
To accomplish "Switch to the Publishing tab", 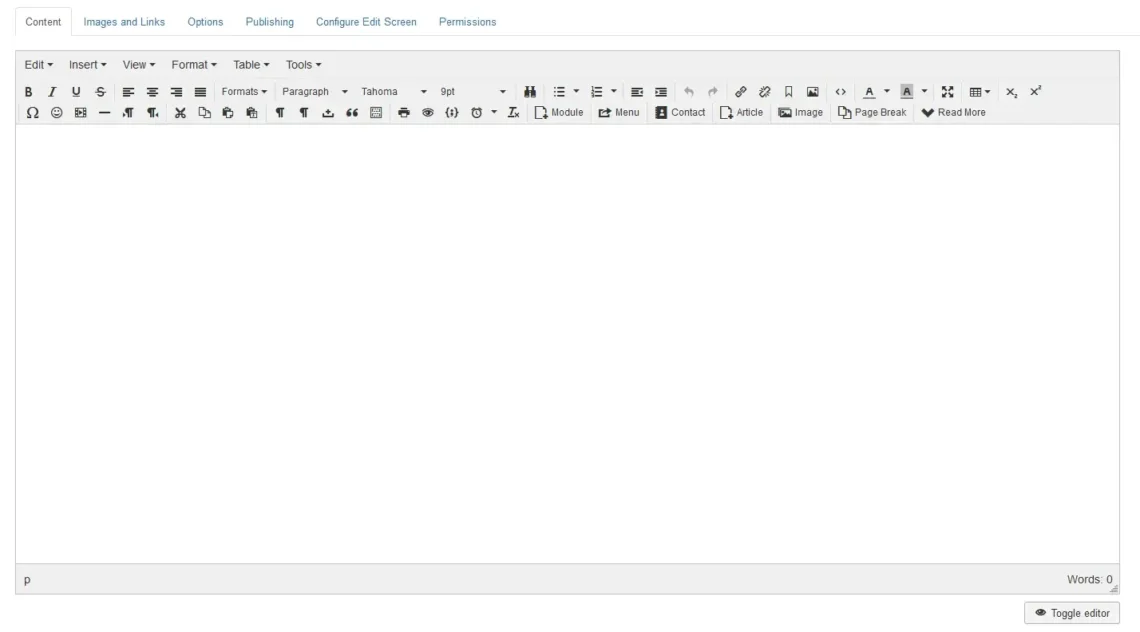I will pos(269,21).
